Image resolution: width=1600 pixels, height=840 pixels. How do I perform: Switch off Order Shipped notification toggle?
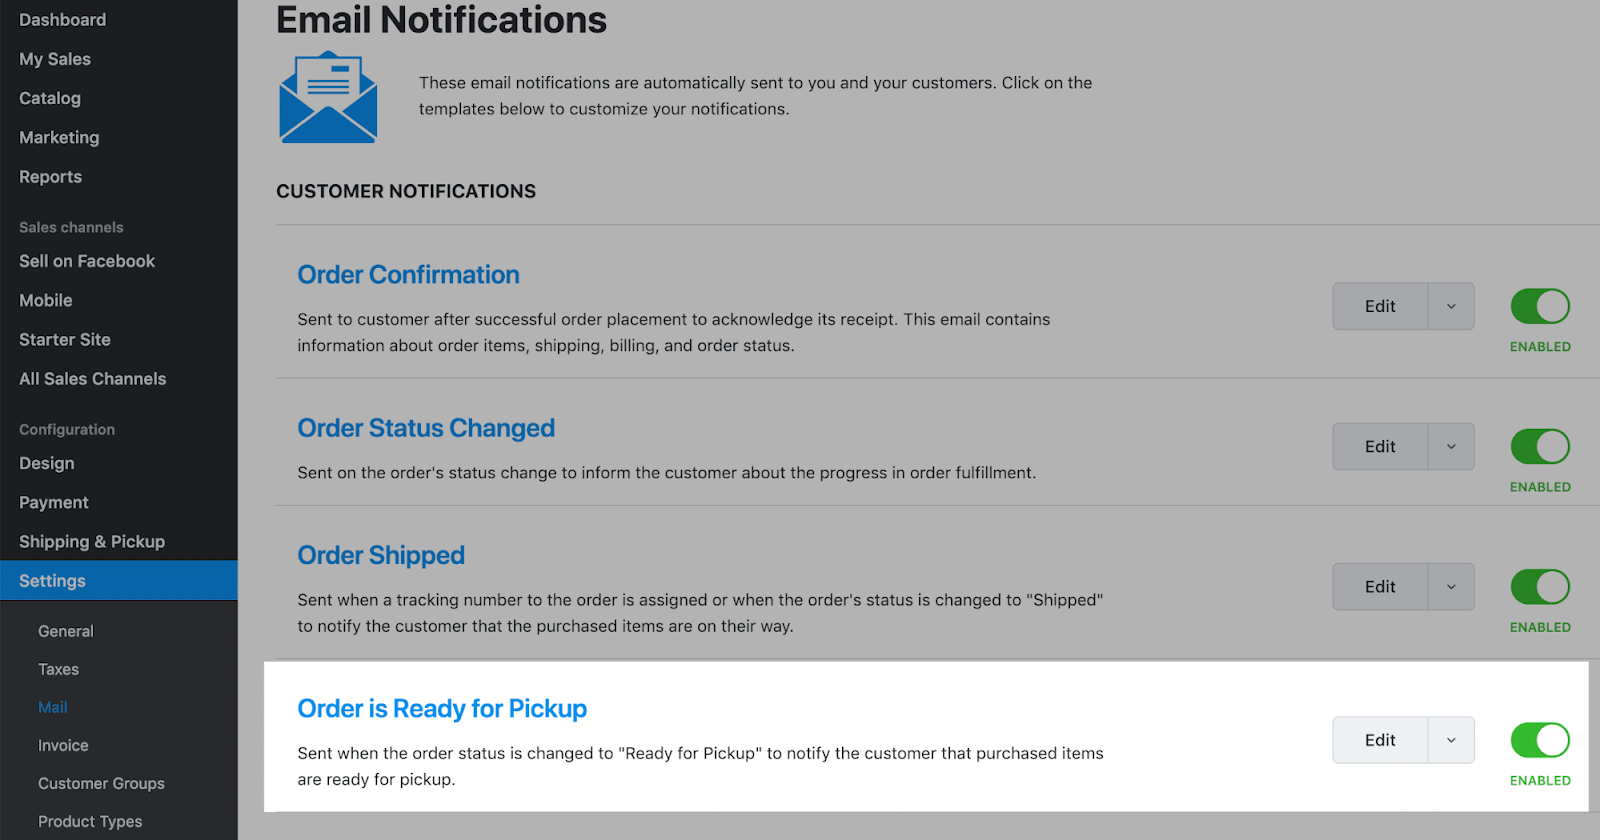pos(1540,587)
